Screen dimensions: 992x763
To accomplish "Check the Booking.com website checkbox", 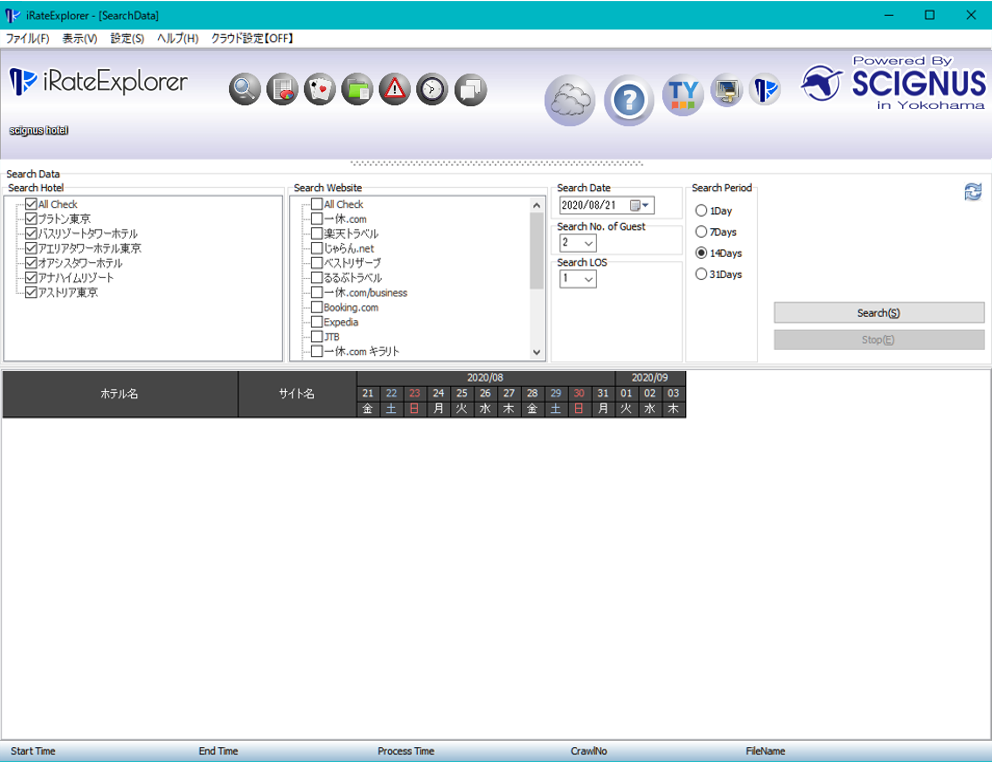I will tap(317, 308).
